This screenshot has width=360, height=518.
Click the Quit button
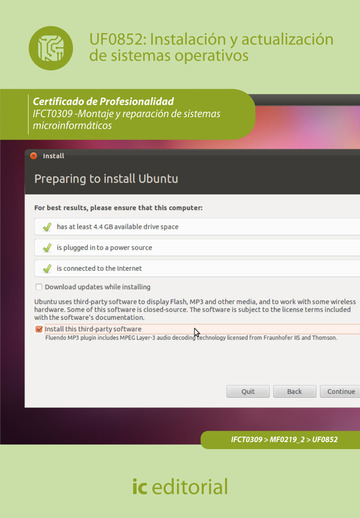[x=248, y=391]
